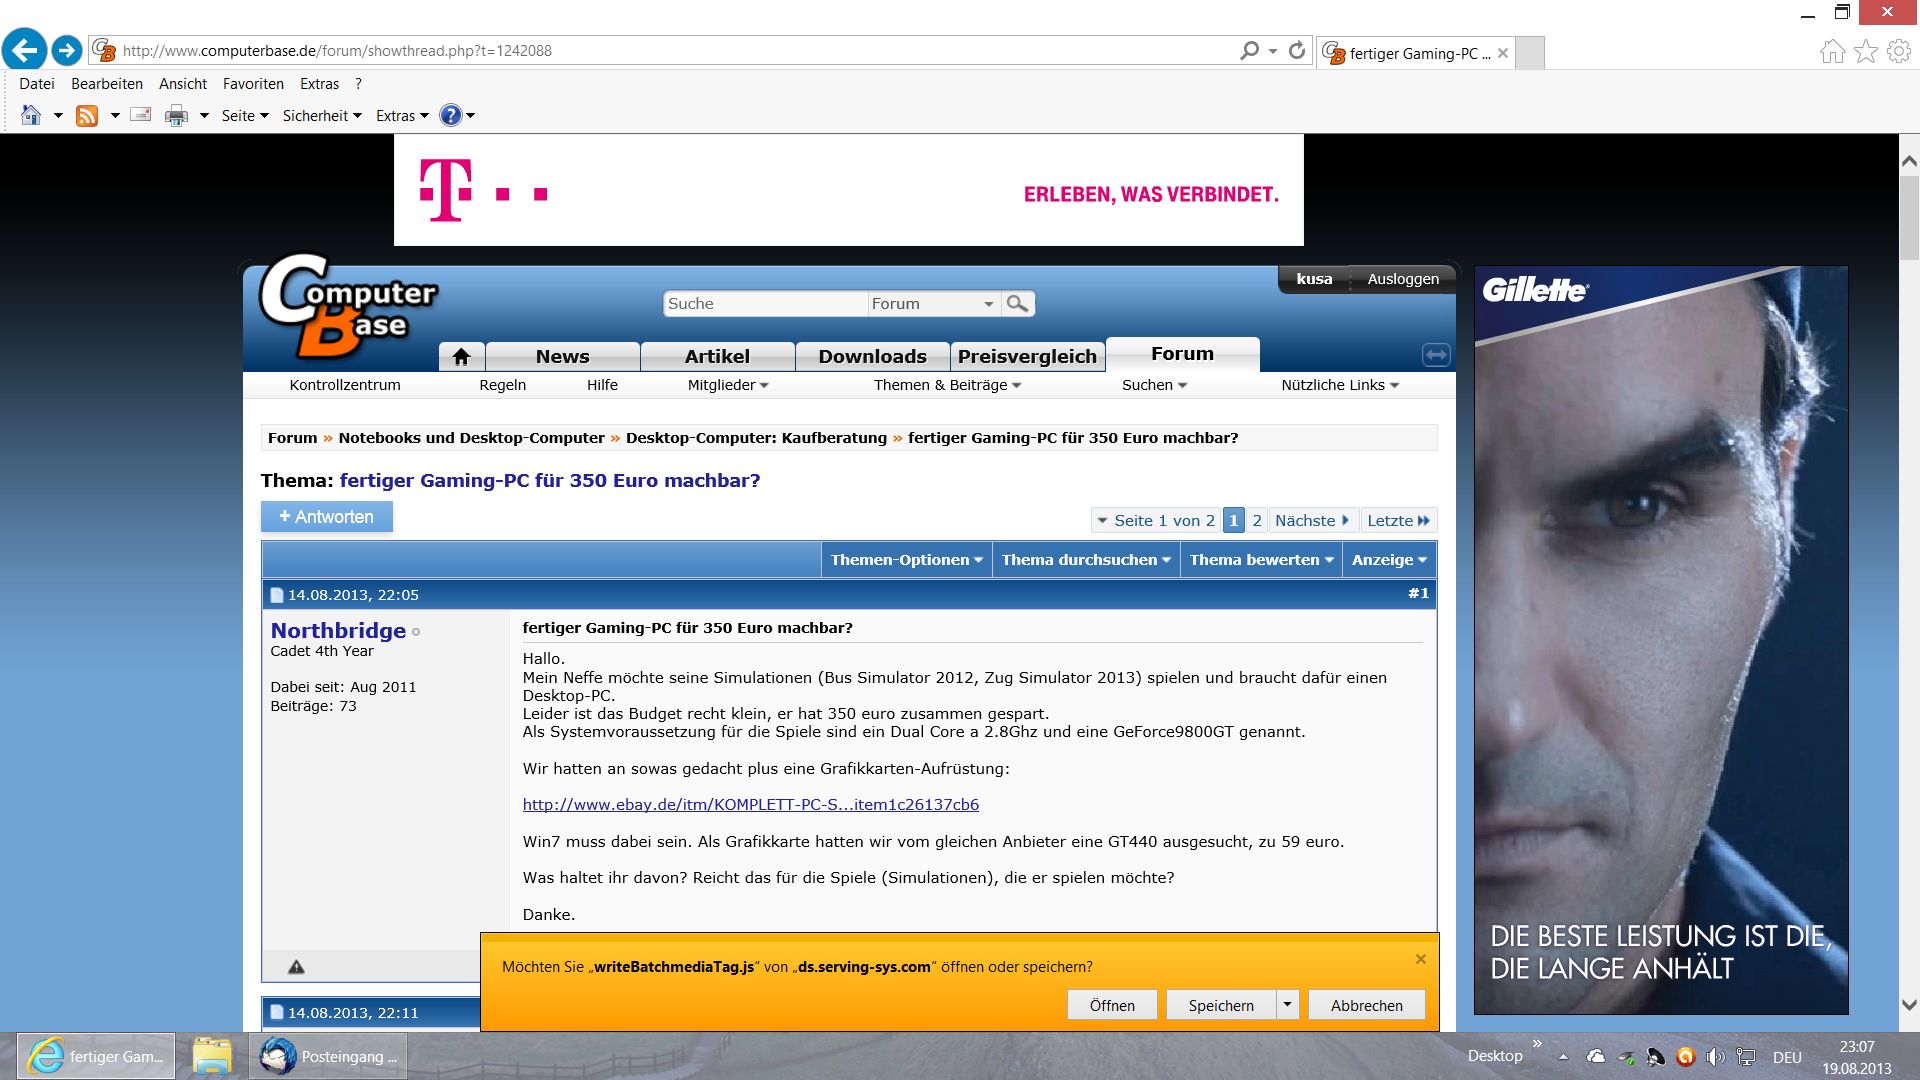This screenshot has width=1920, height=1080.
Task: Click the forum home house icon
Action: point(461,357)
